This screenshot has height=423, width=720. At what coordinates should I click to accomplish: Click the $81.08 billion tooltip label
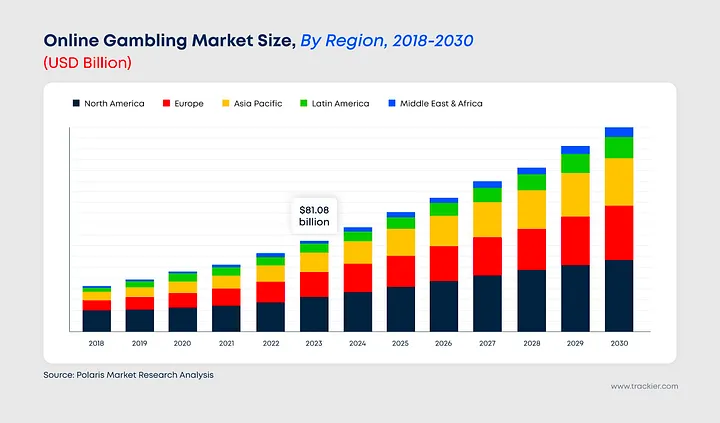(314, 216)
